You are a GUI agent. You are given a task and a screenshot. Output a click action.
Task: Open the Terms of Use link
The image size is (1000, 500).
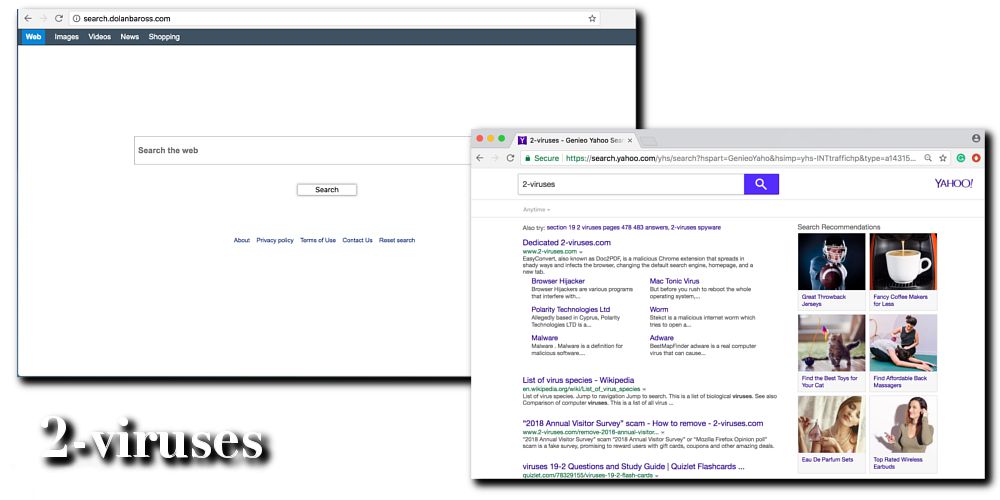318,240
